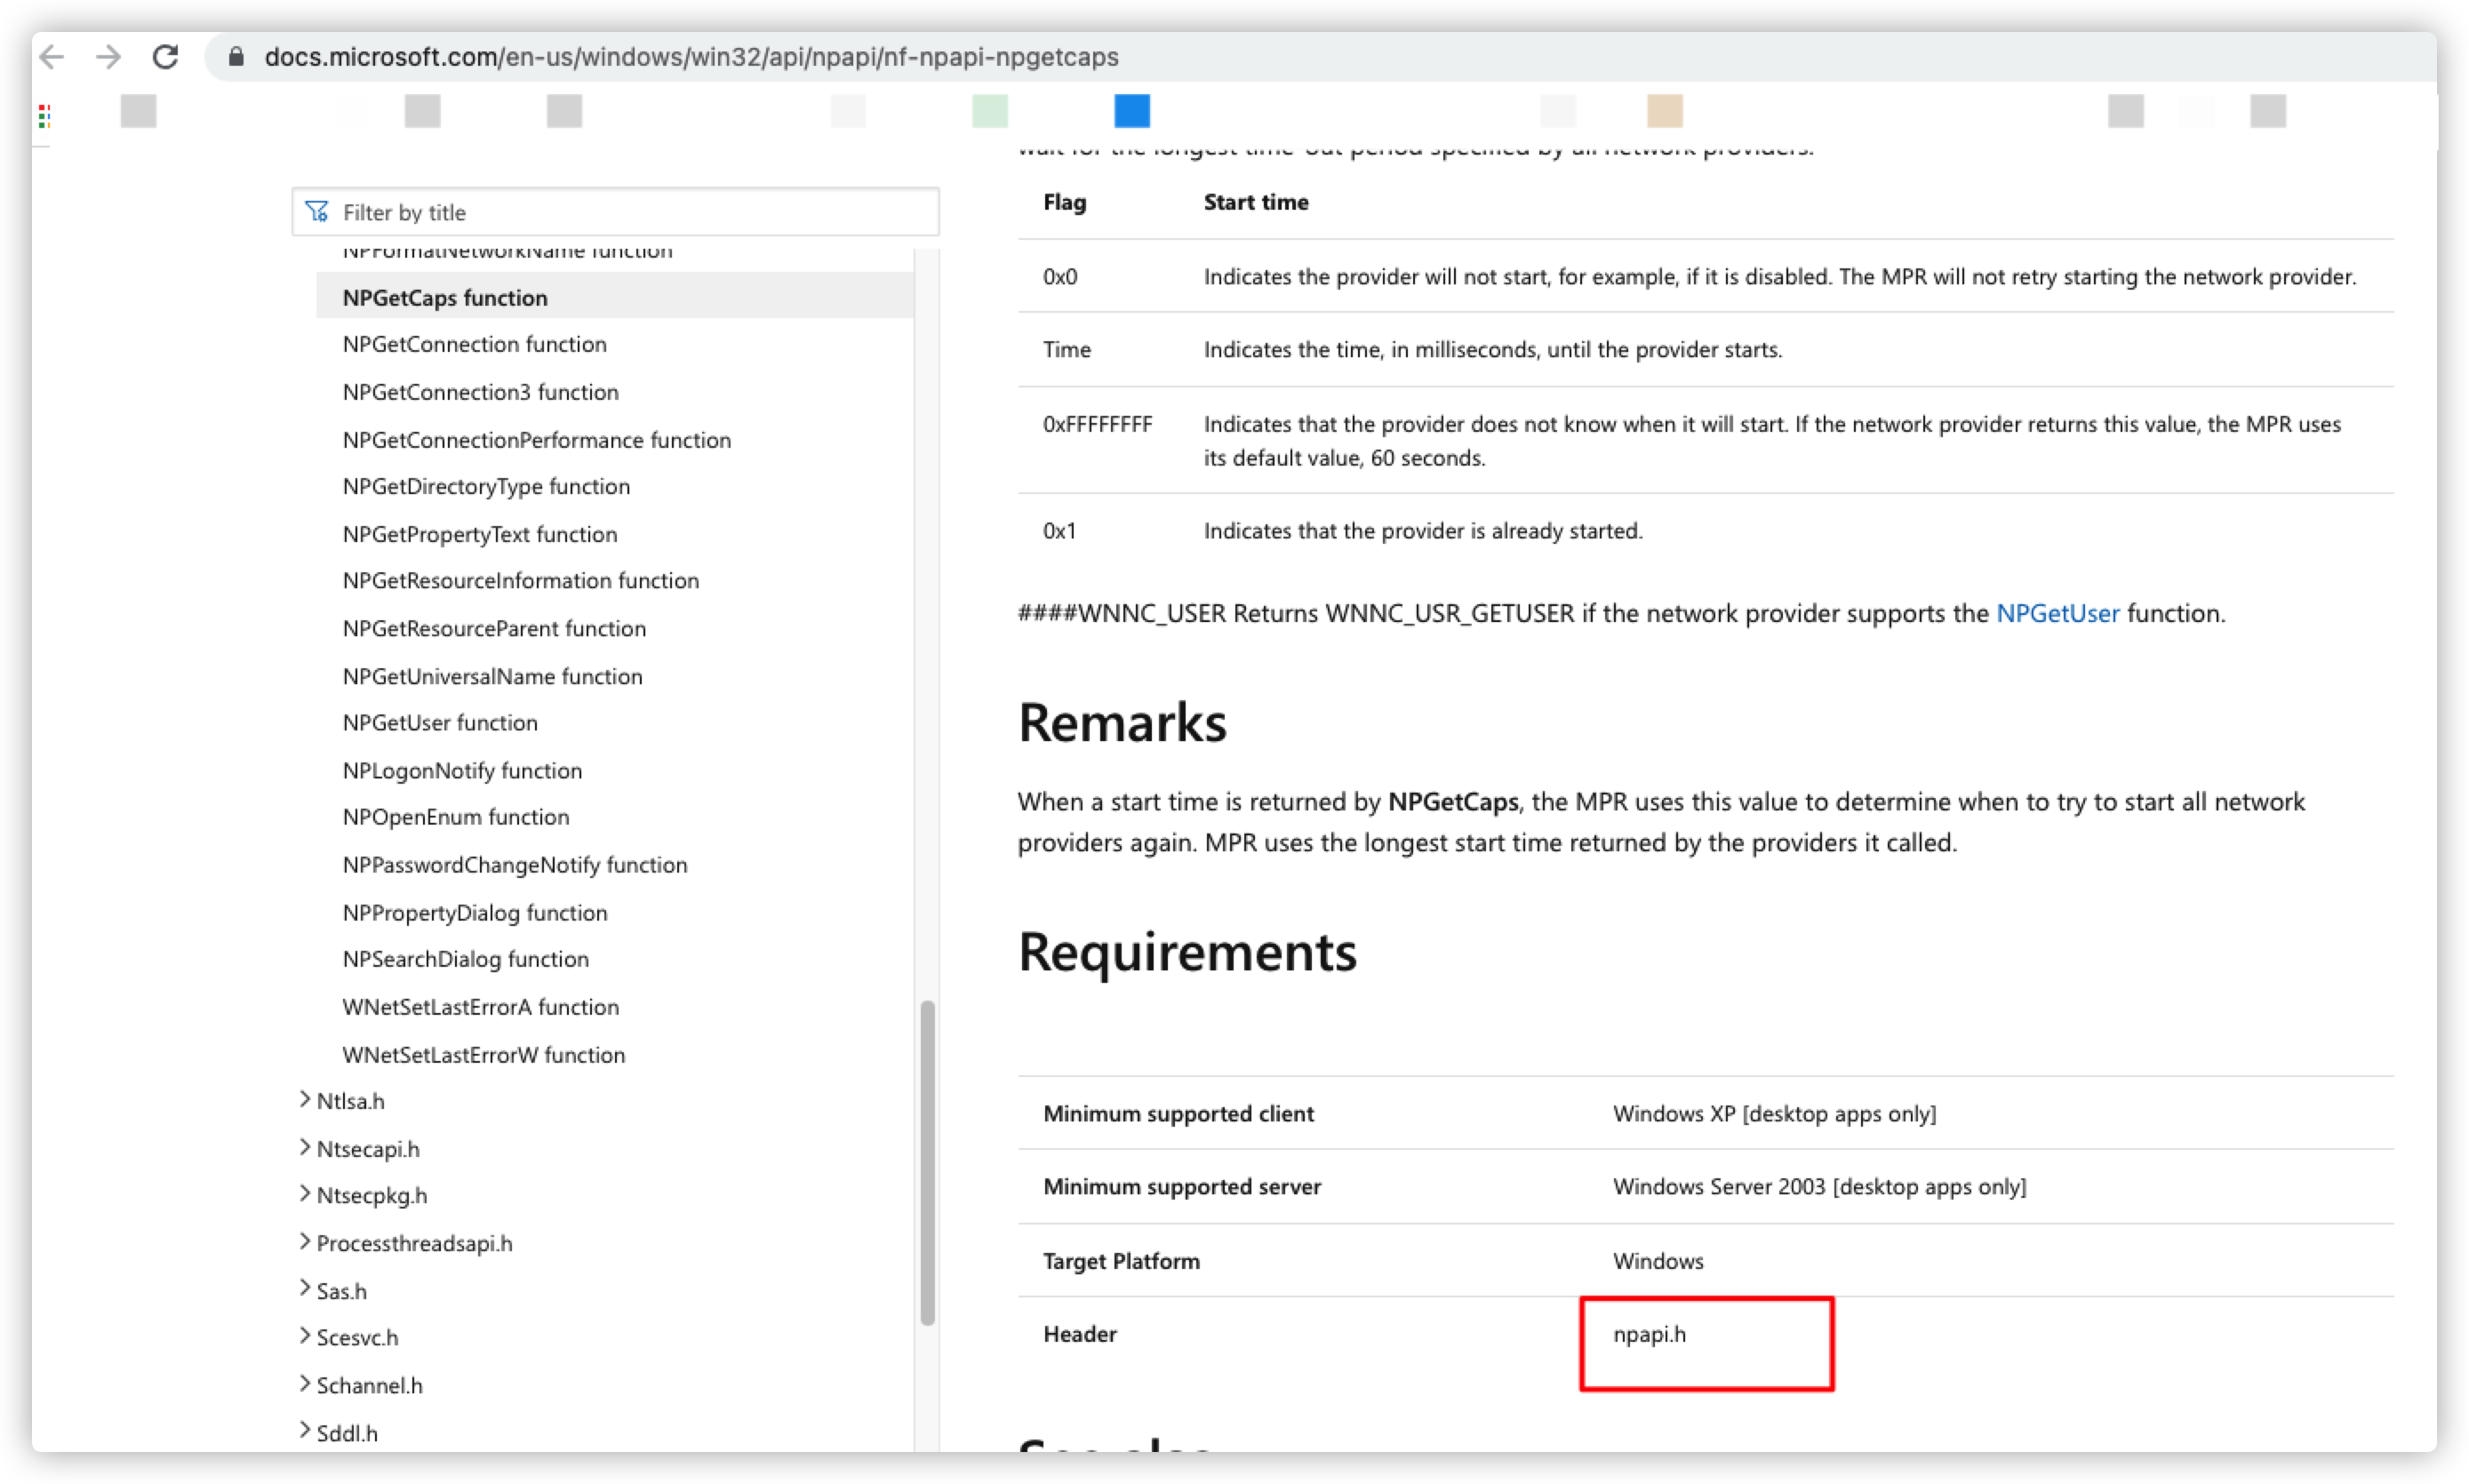Focus the Filter by title field
This screenshot has width=2469, height=1484.
(615, 212)
